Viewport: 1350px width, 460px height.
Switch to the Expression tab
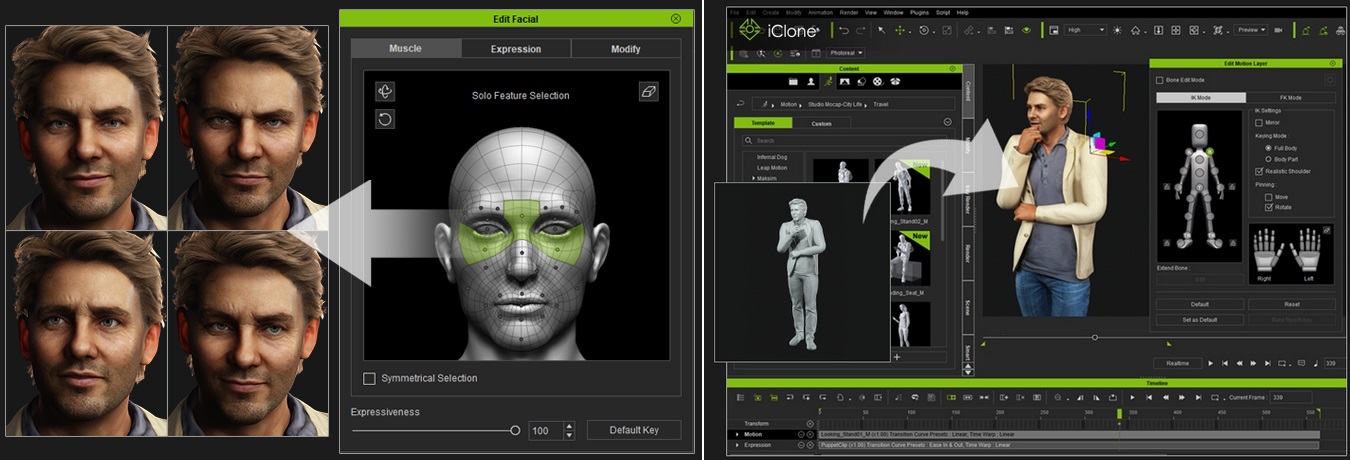point(516,49)
